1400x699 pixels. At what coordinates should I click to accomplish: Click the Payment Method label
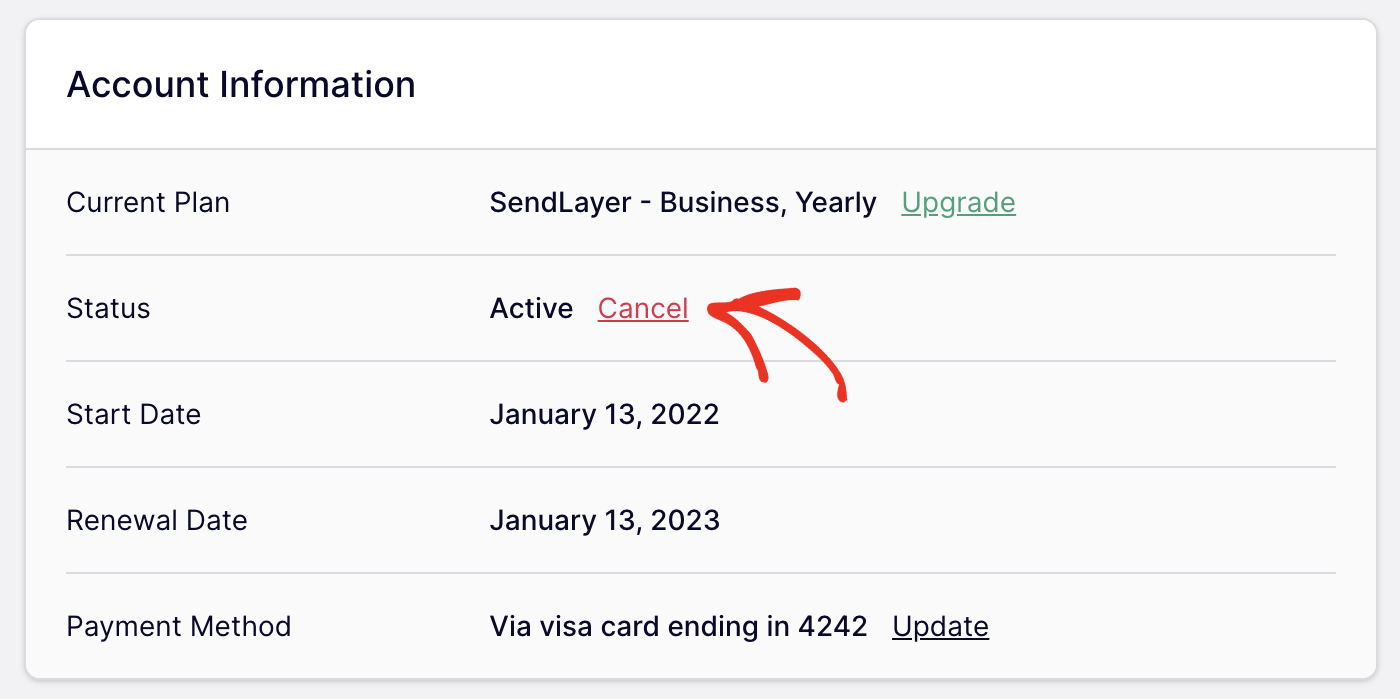pyautogui.click(x=178, y=626)
